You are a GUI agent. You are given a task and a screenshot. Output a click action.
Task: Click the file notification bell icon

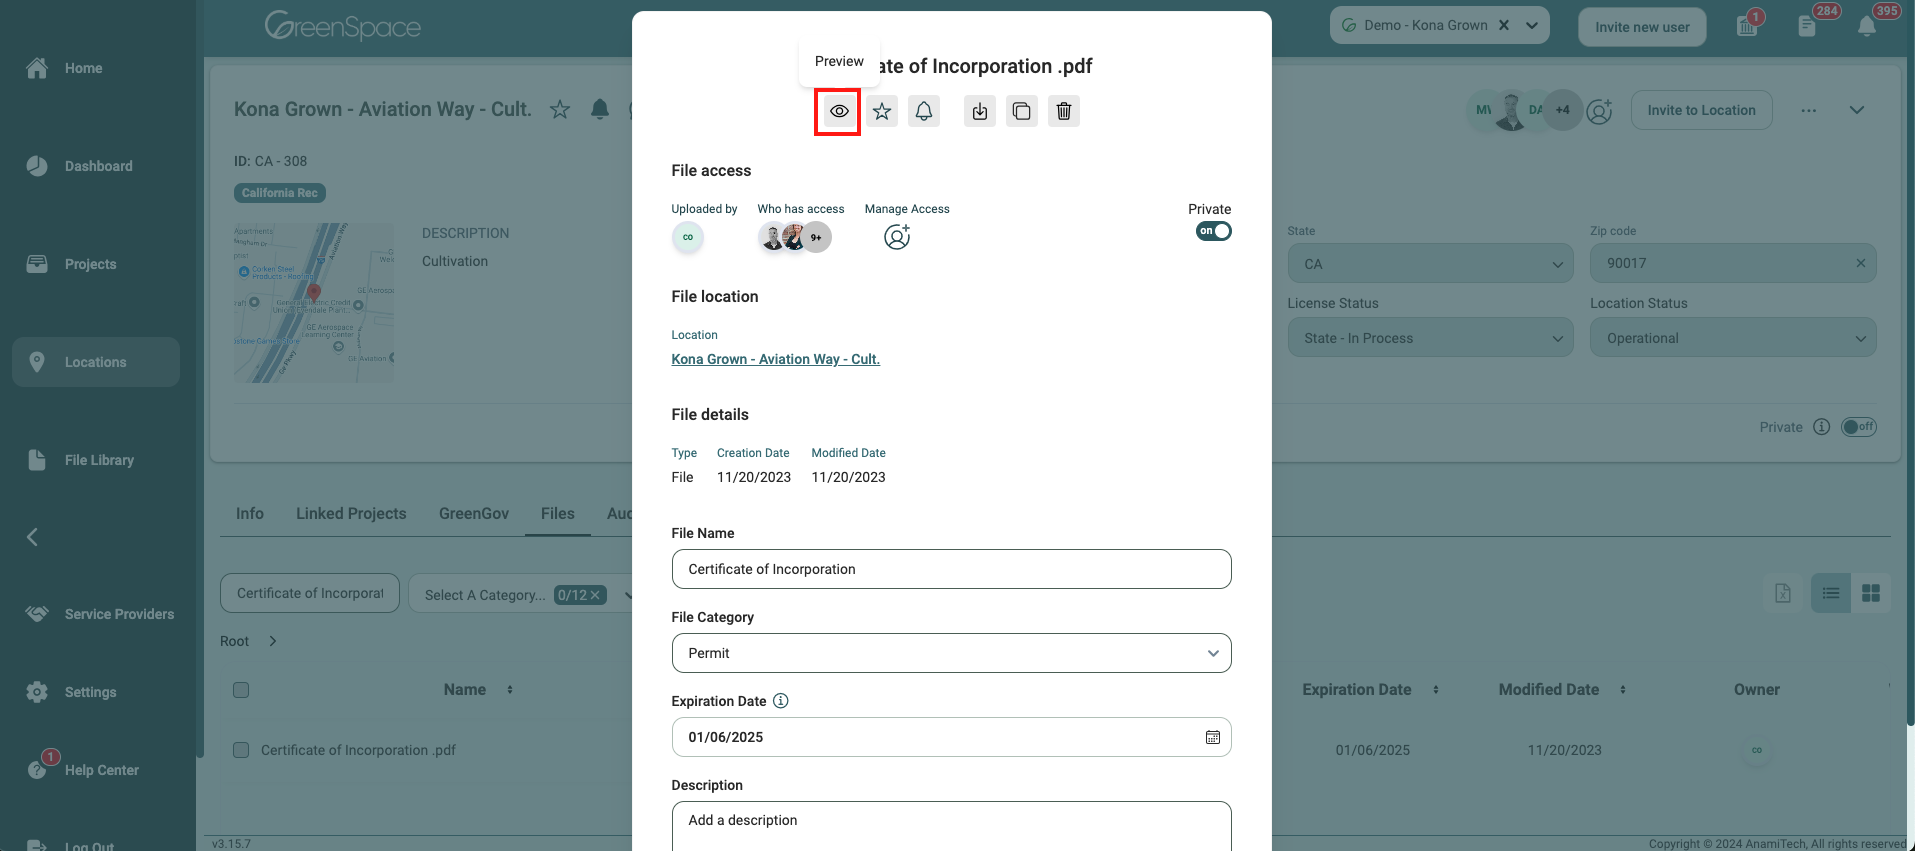[x=924, y=111]
